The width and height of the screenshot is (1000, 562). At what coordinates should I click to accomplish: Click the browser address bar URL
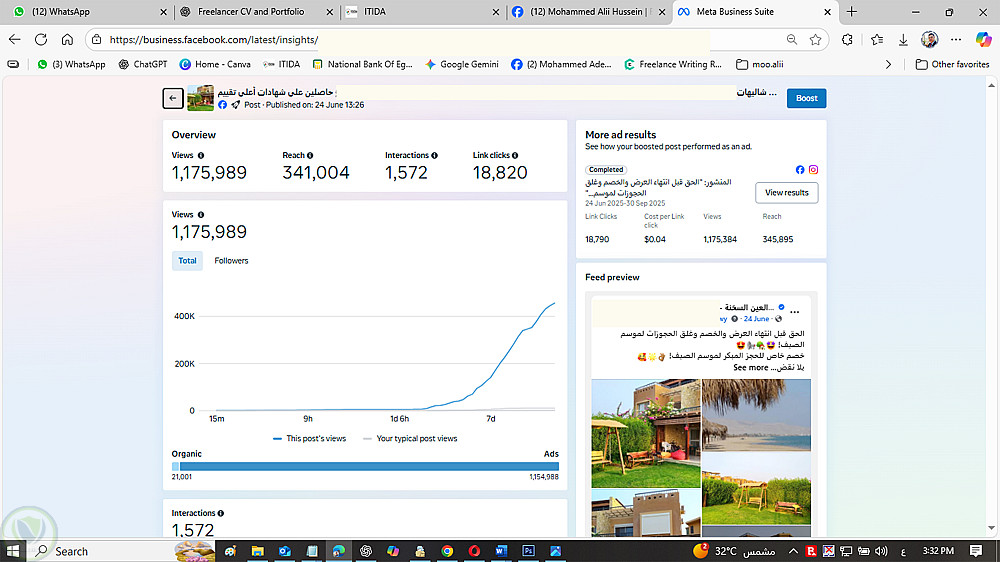pyautogui.click(x=214, y=40)
